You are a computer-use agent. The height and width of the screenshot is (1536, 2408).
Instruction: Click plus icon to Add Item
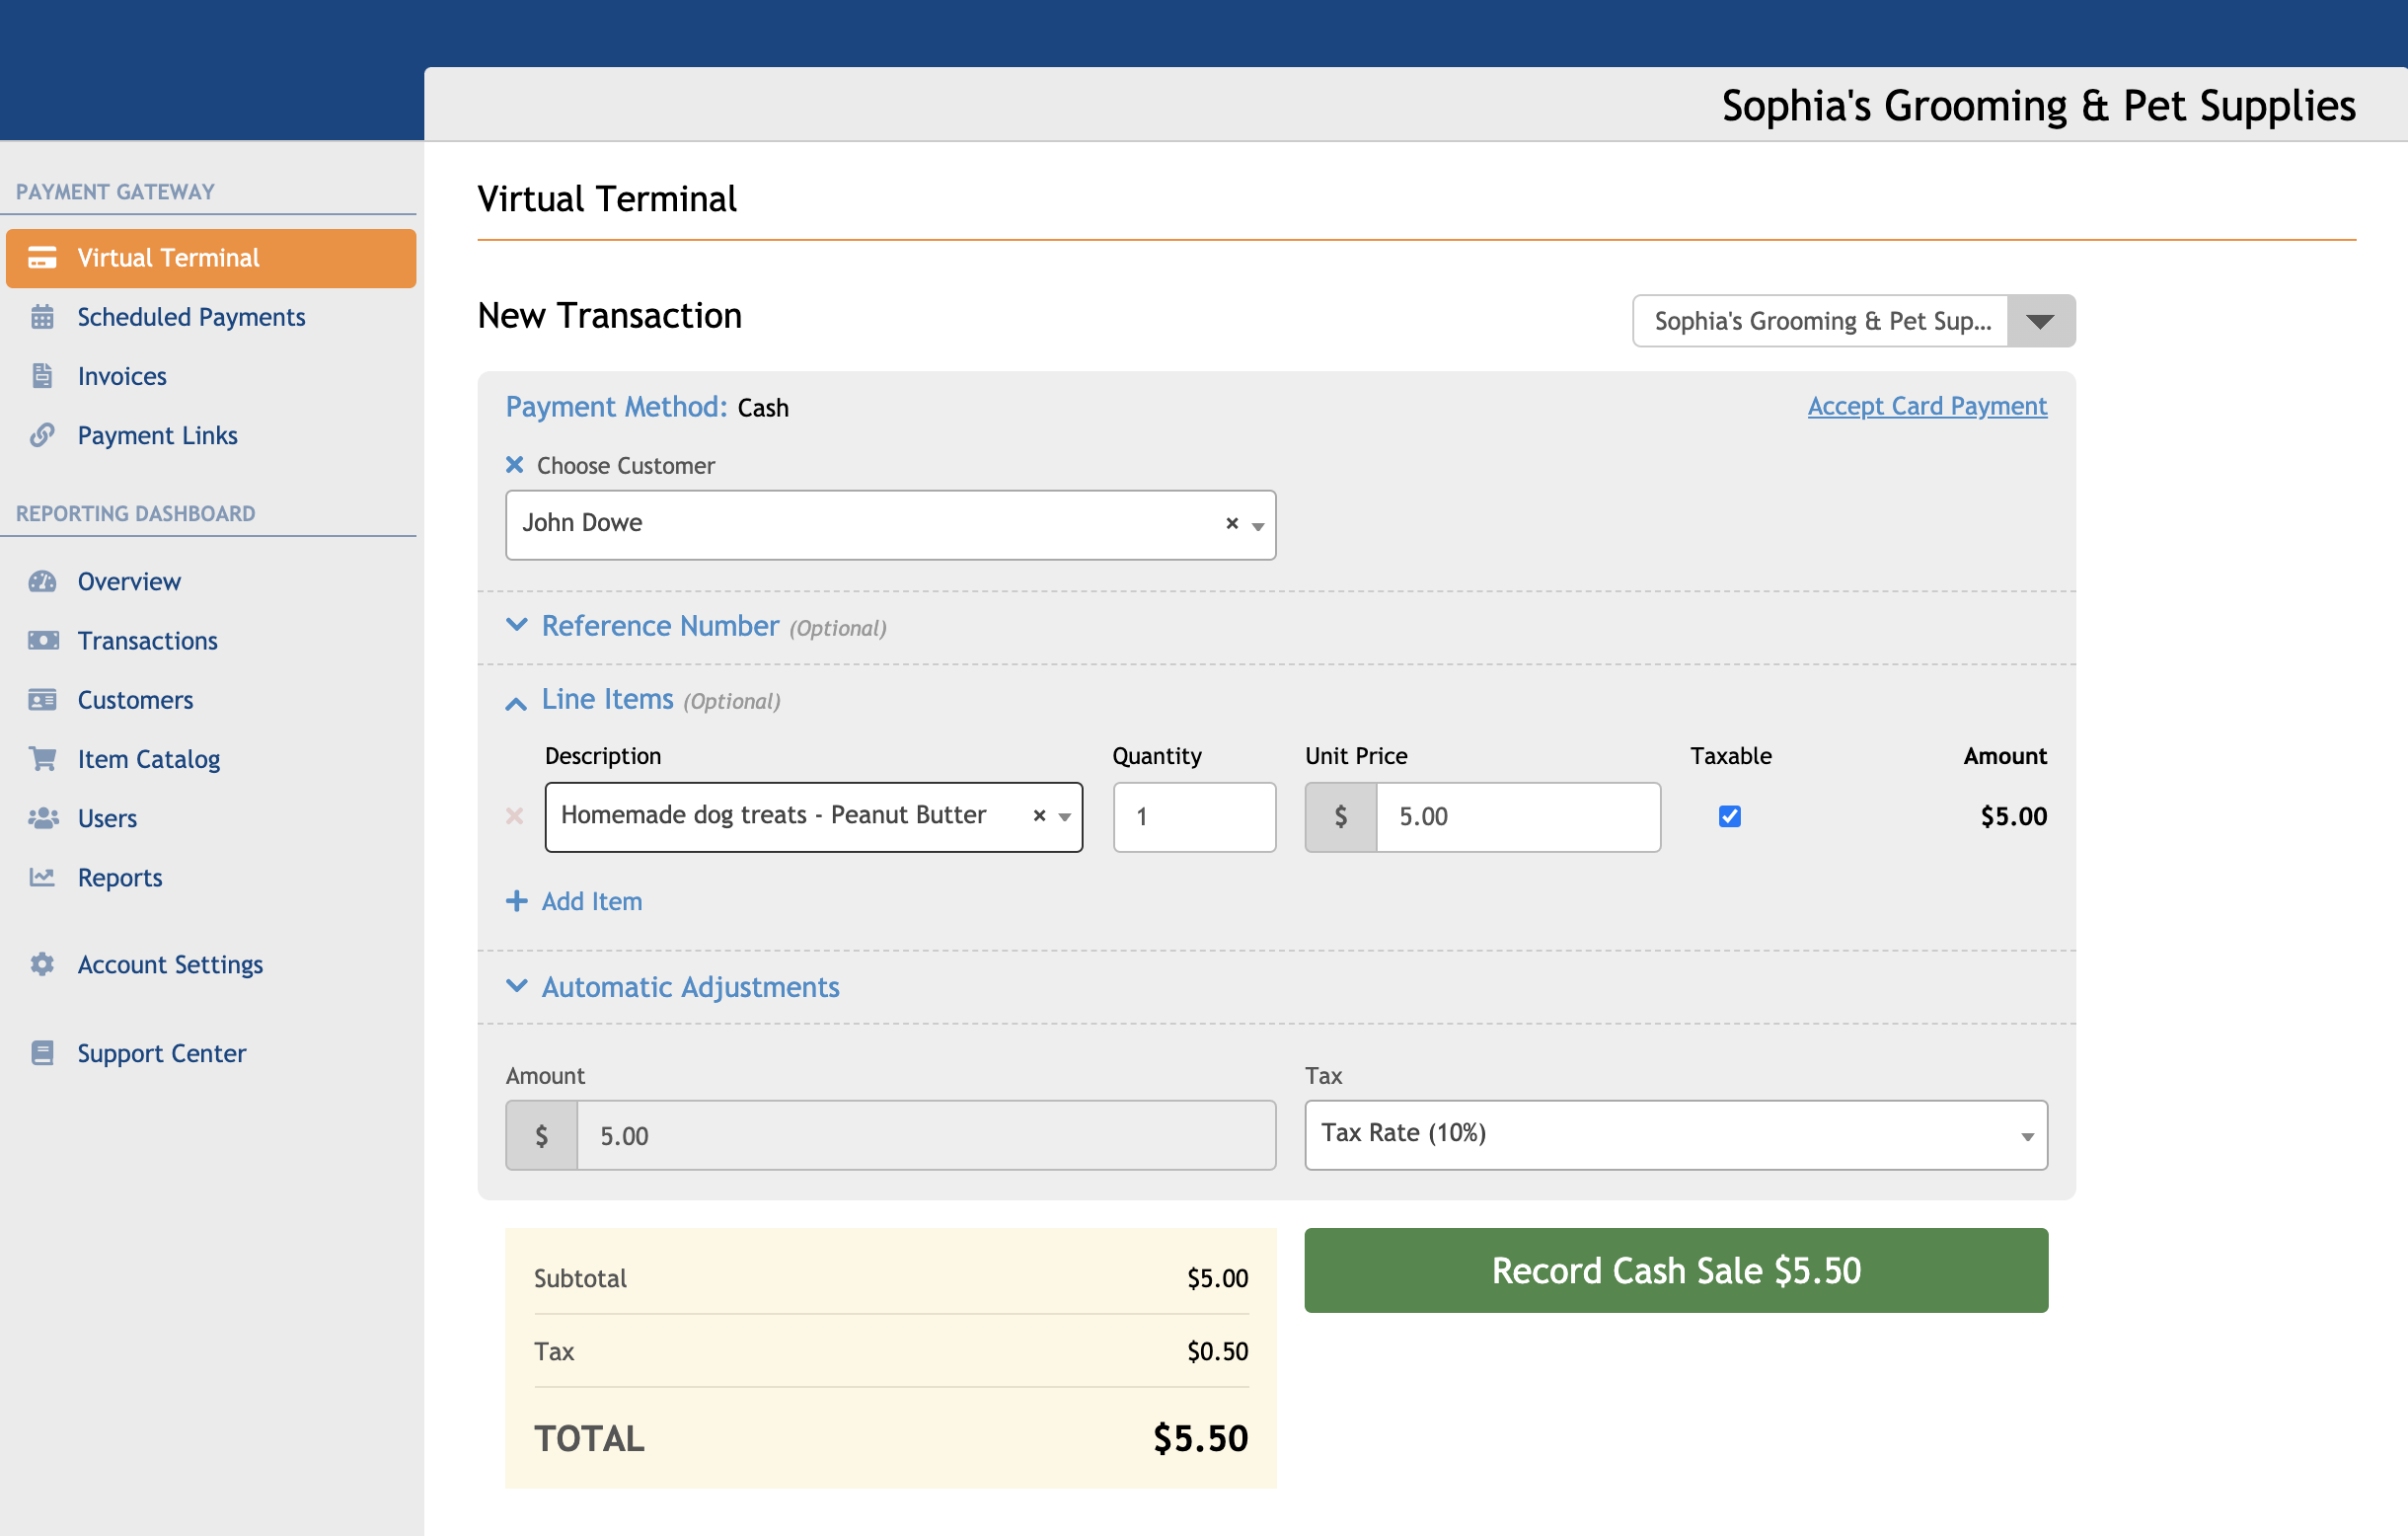tap(516, 901)
